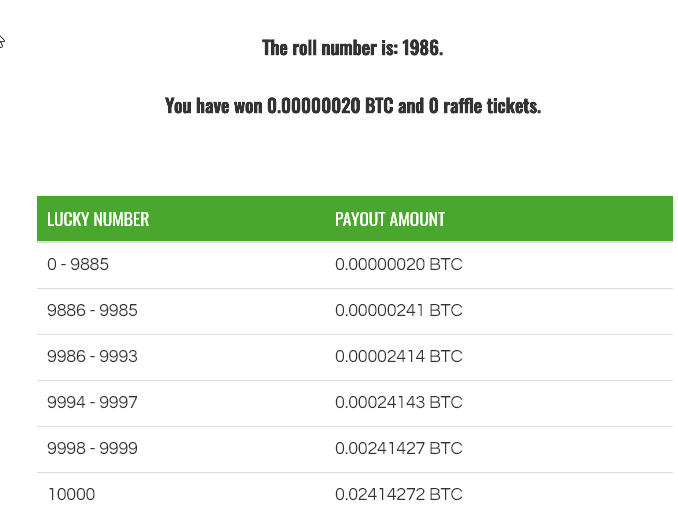Click the 0.00024143 BTC payout cell
This screenshot has height=532, width=678.
[x=399, y=403]
